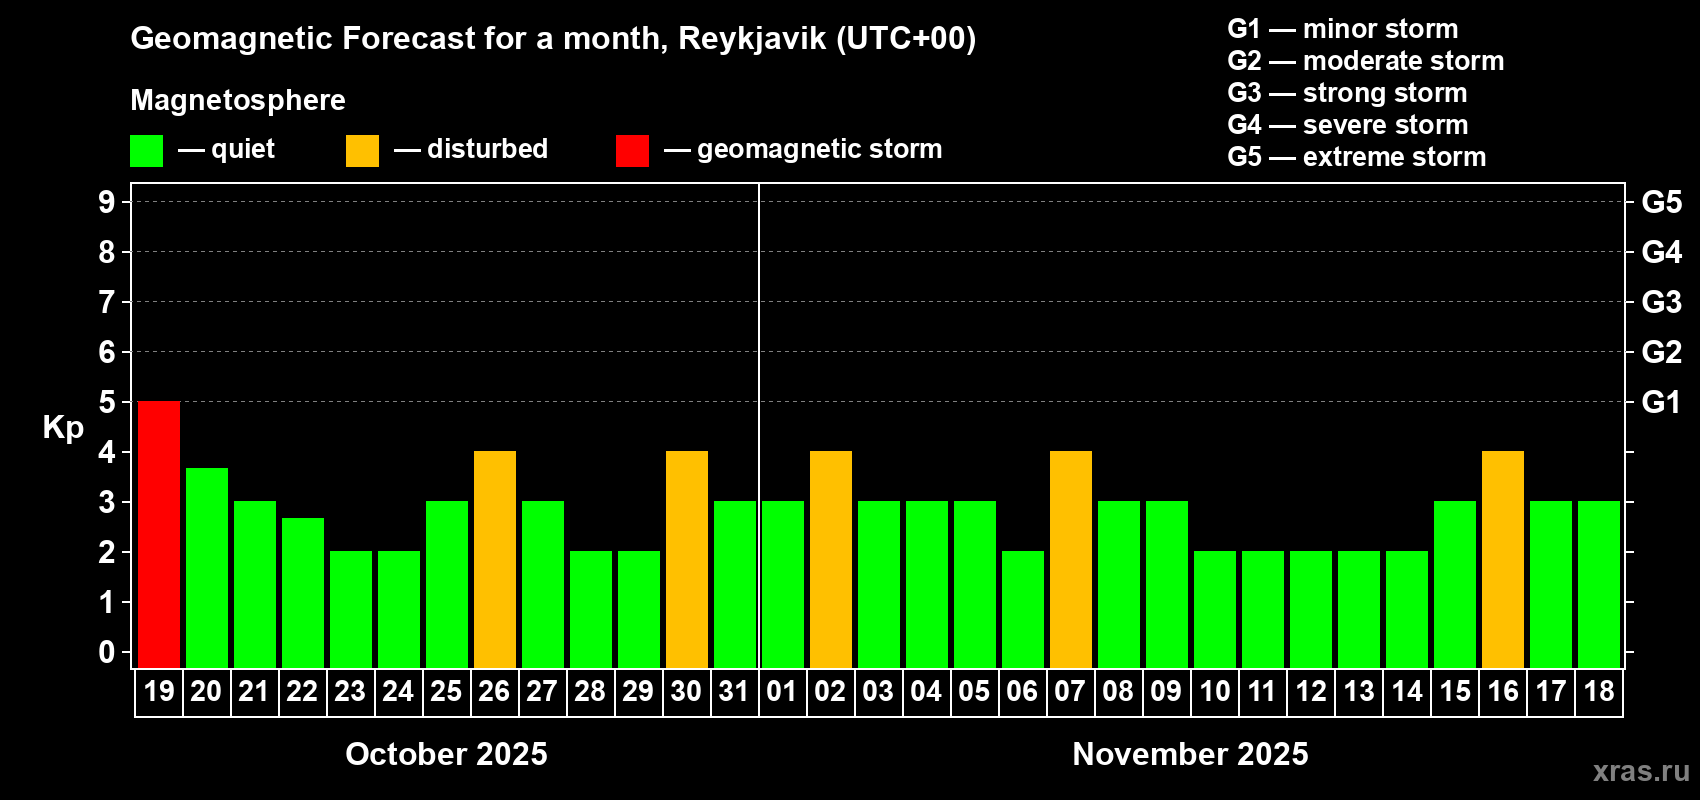Click the G3 right-axis label
This screenshot has width=1700, height=800.
coord(1662,302)
